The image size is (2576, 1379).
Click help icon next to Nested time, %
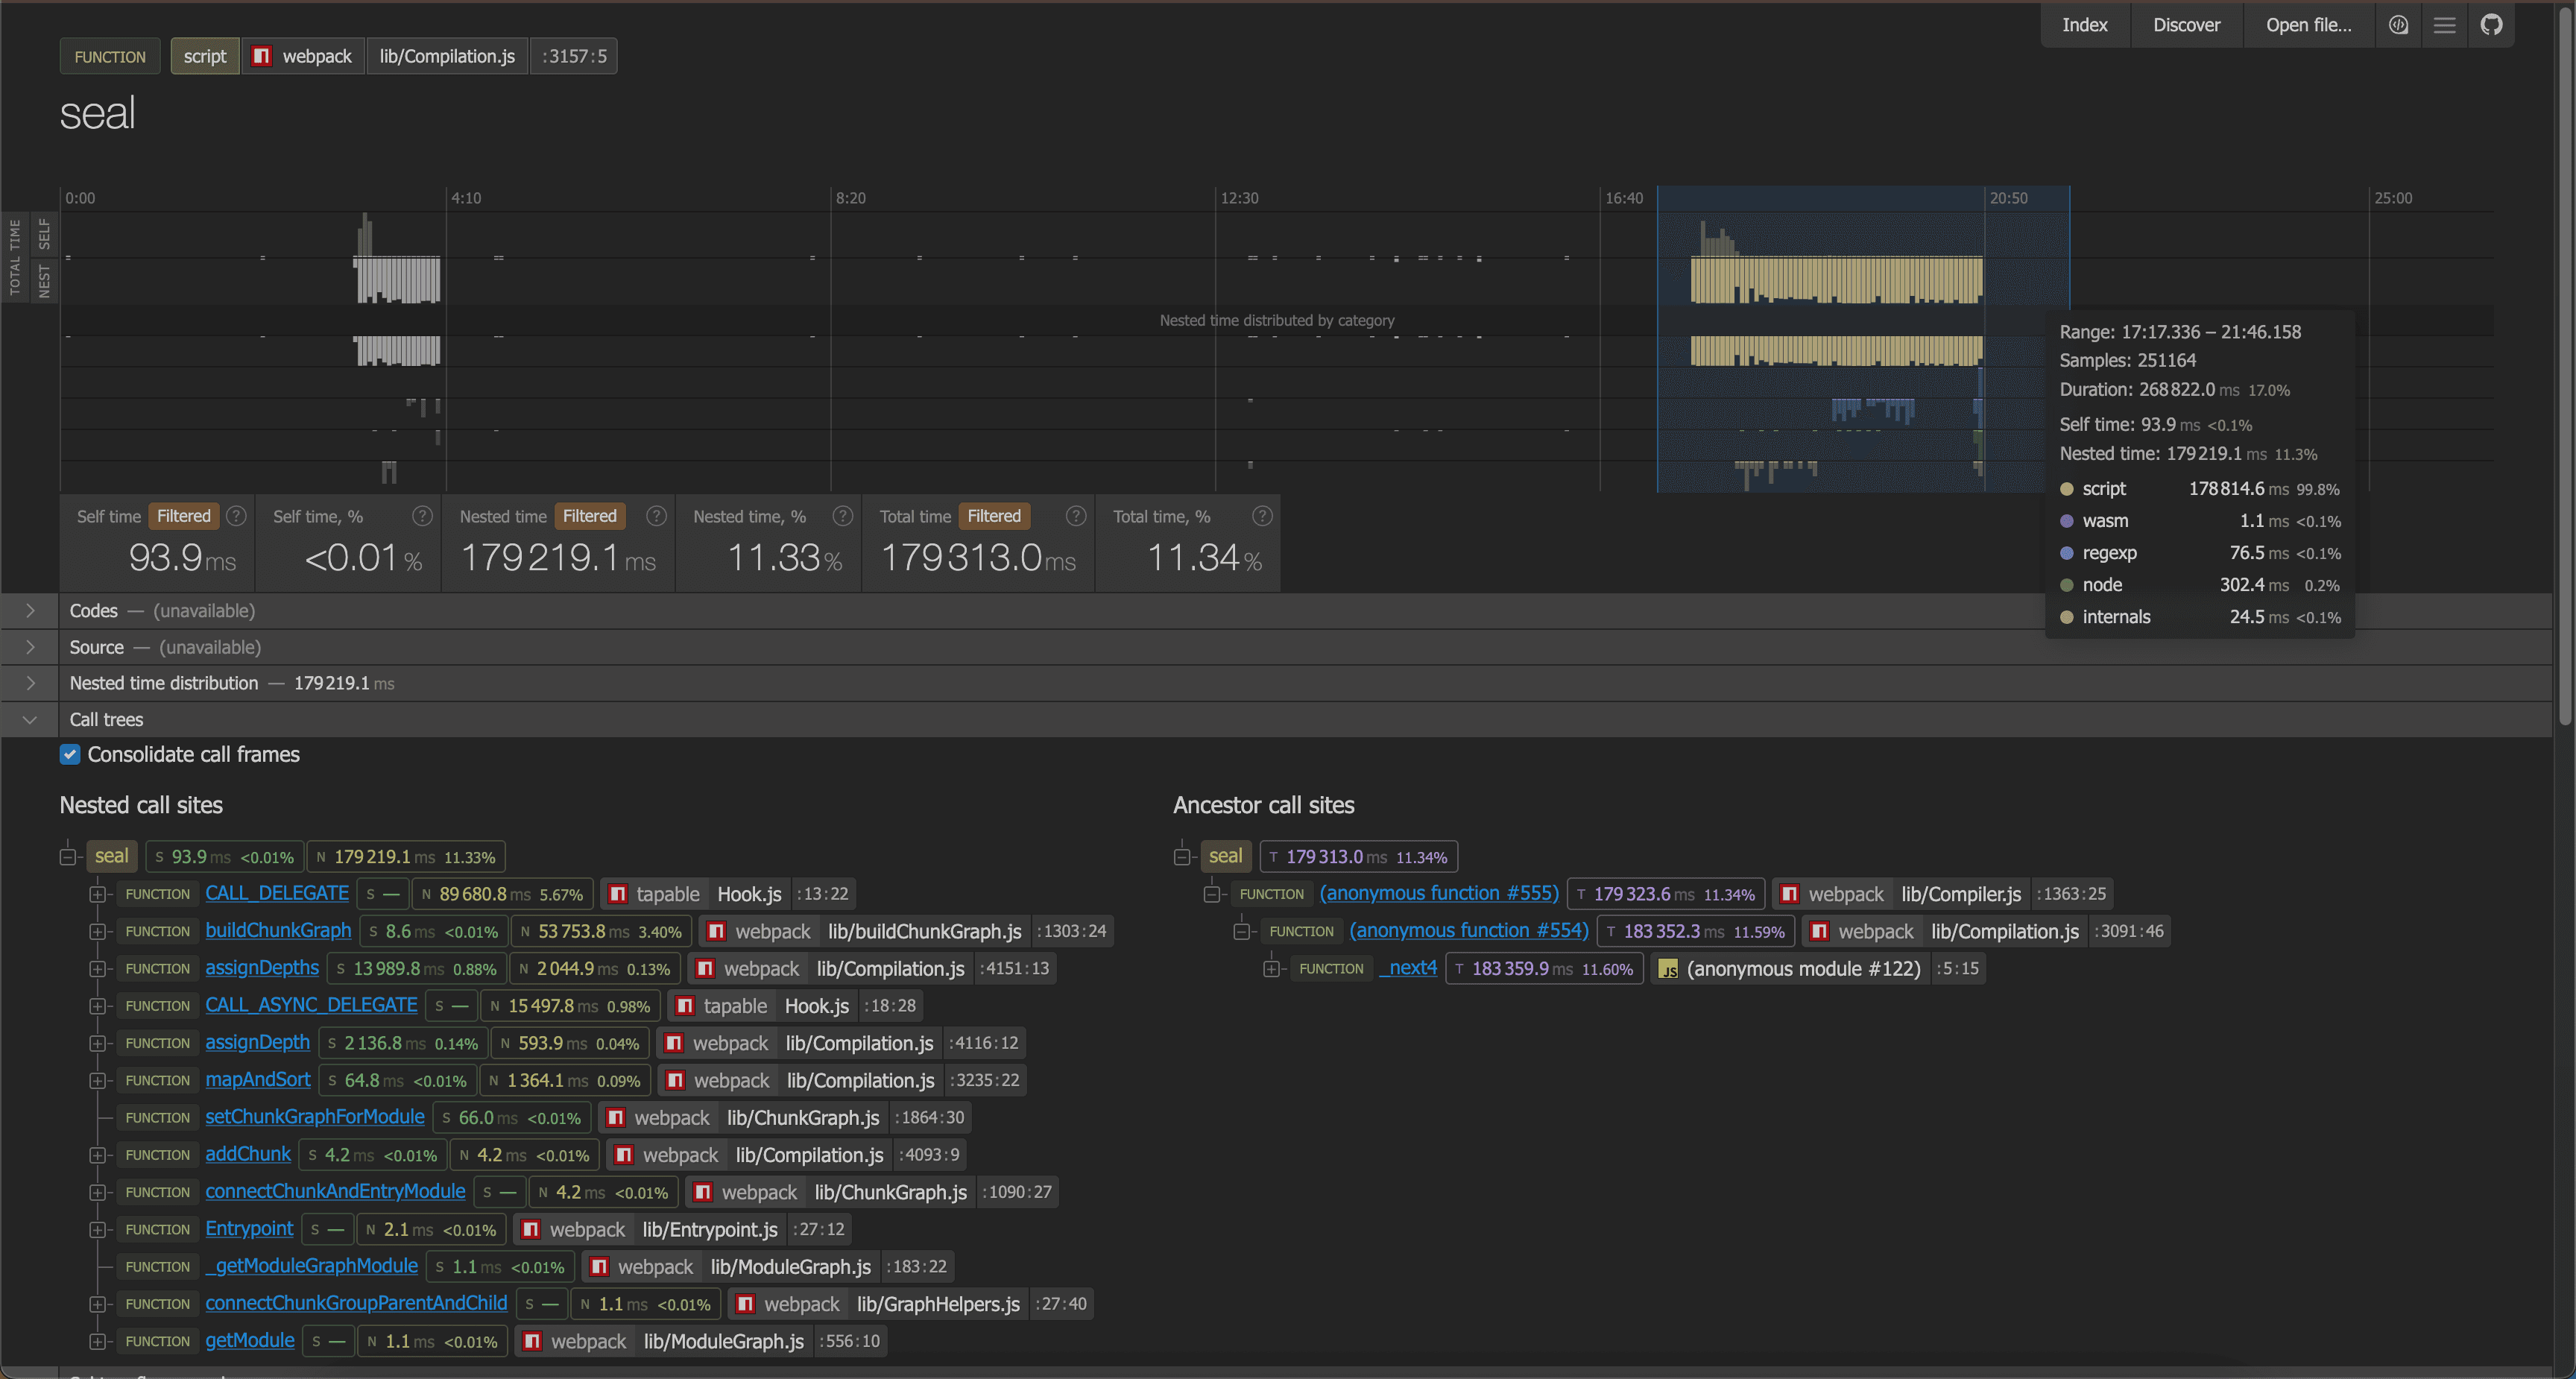tap(843, 516)
